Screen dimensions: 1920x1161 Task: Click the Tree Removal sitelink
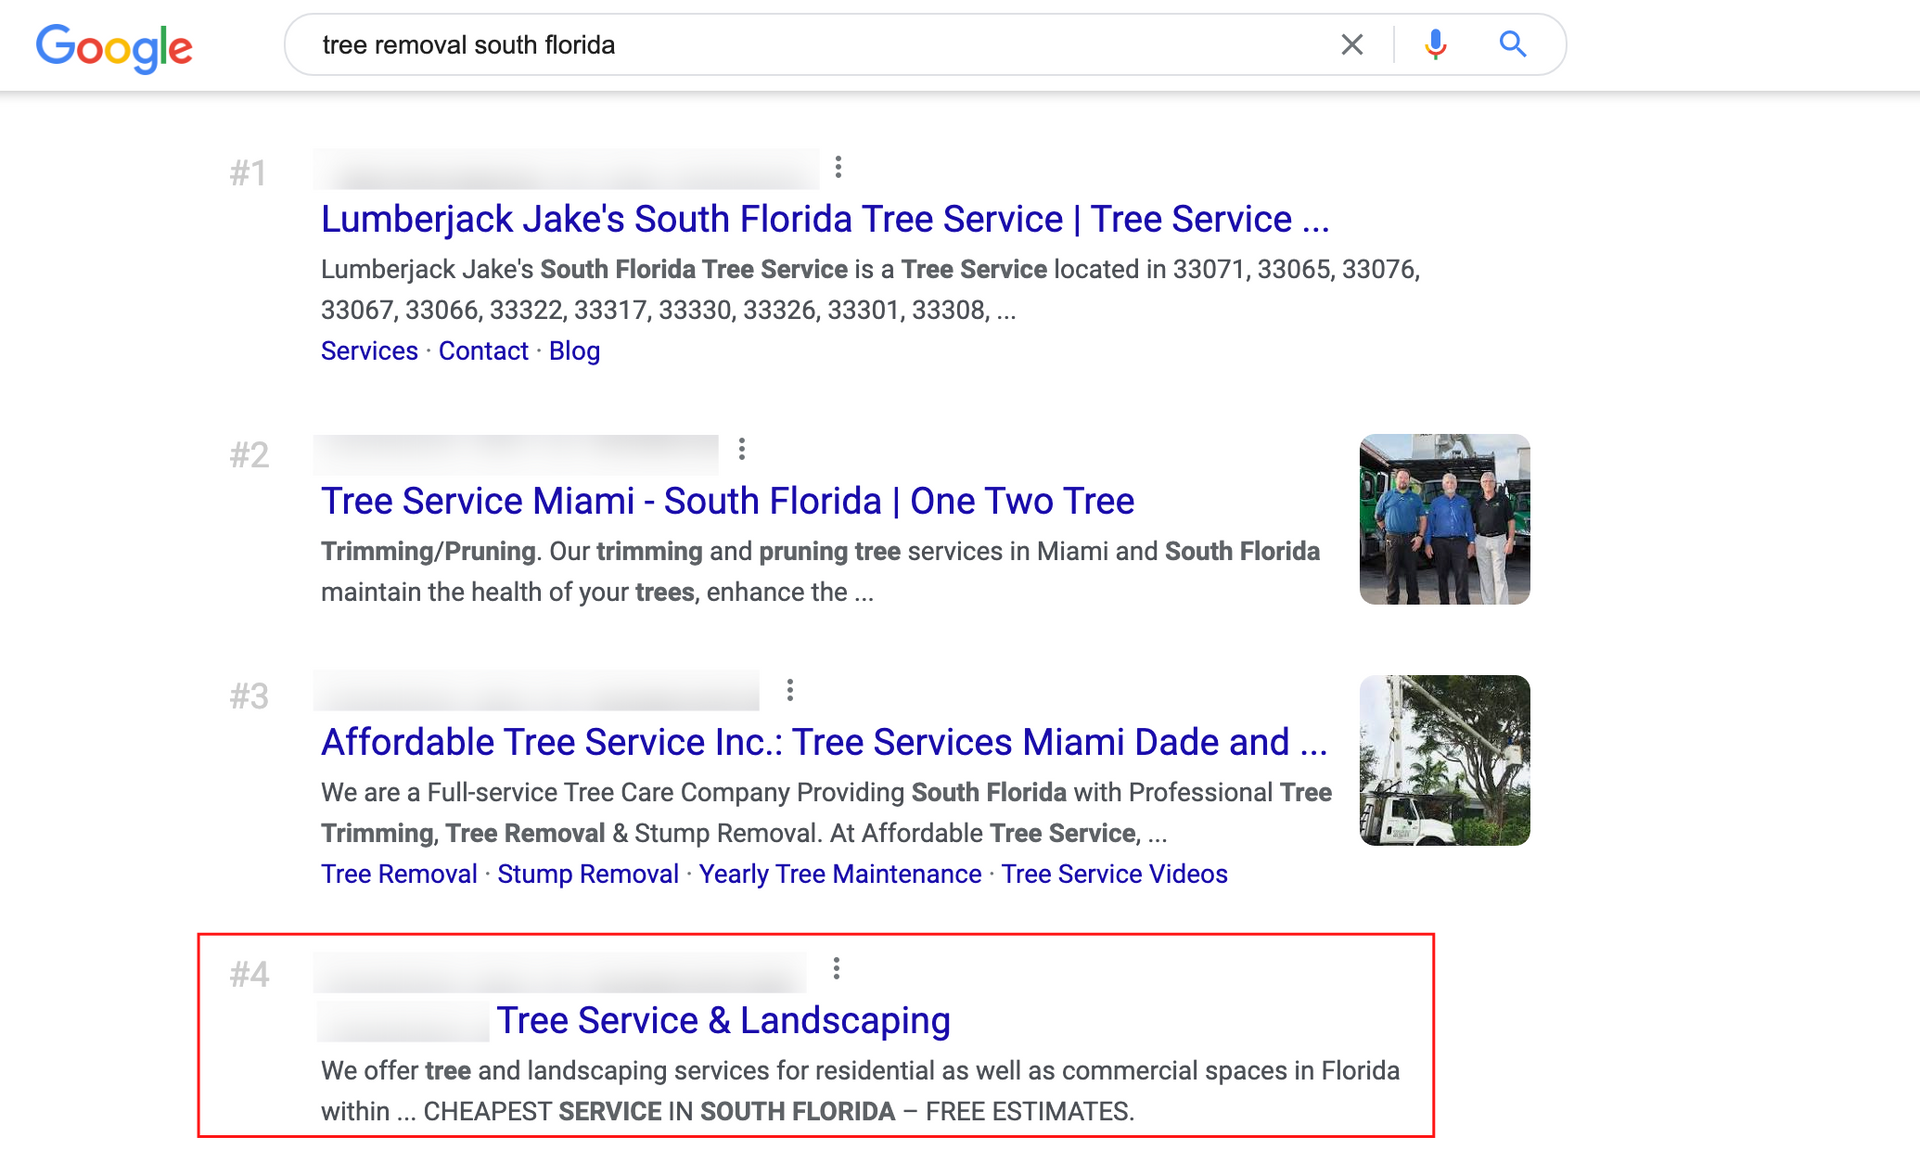click(398, 874)
